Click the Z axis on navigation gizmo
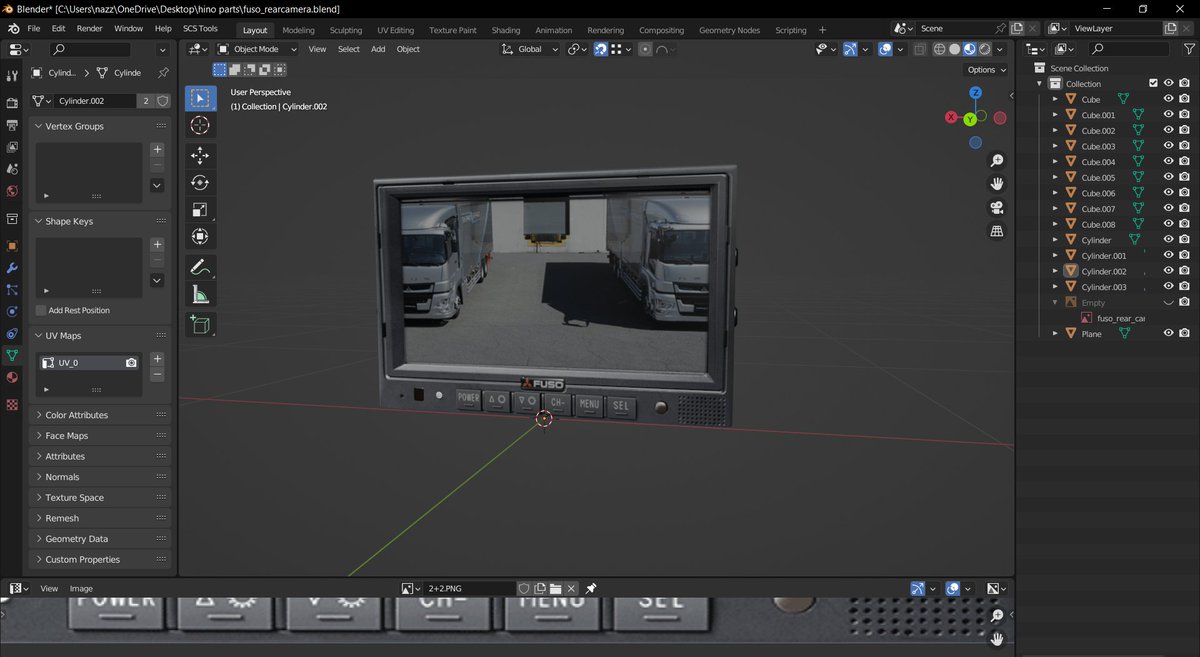This screenshot has width=1200, height=657. (975, 93)
